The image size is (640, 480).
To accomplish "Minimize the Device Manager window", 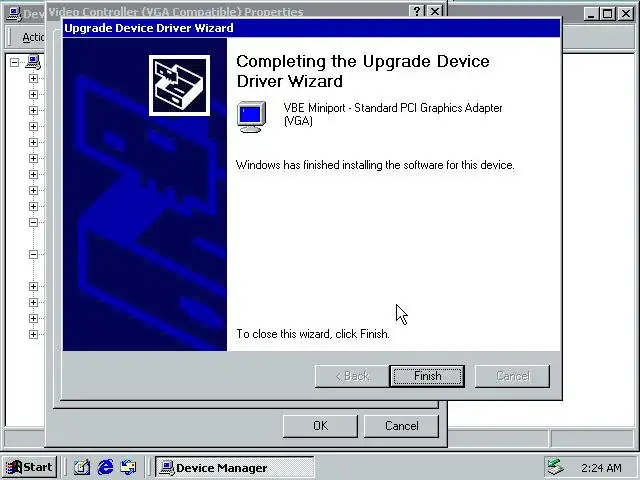I will click(591, 14).
